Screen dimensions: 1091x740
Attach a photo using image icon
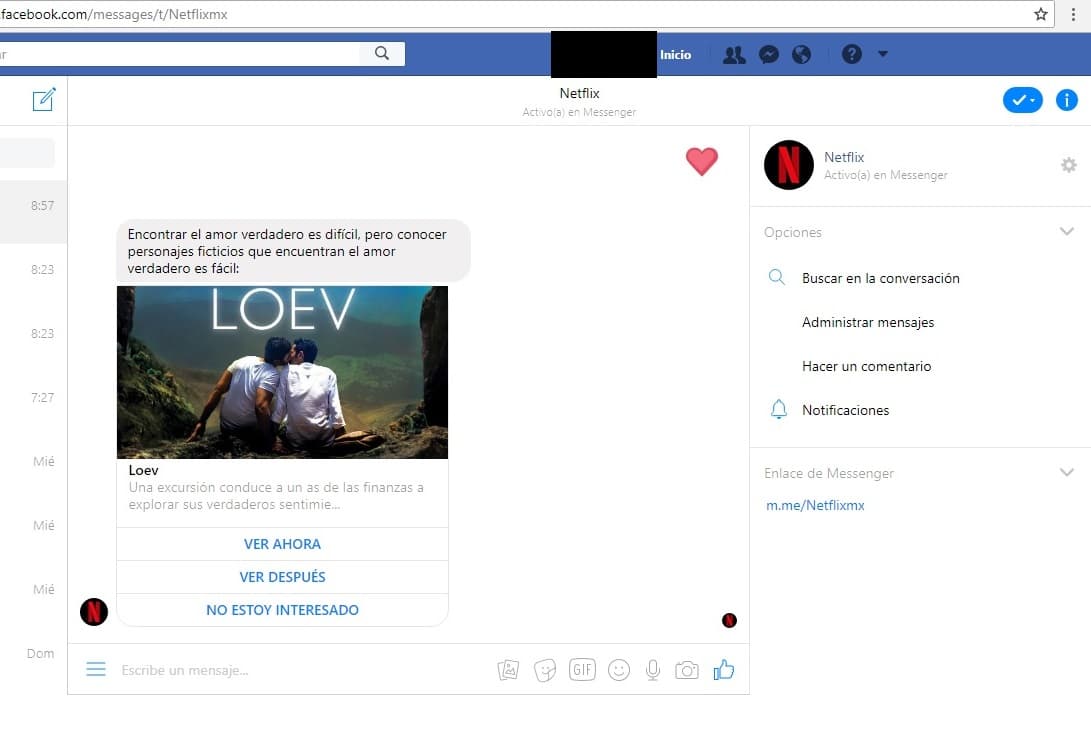click(508, 670)
